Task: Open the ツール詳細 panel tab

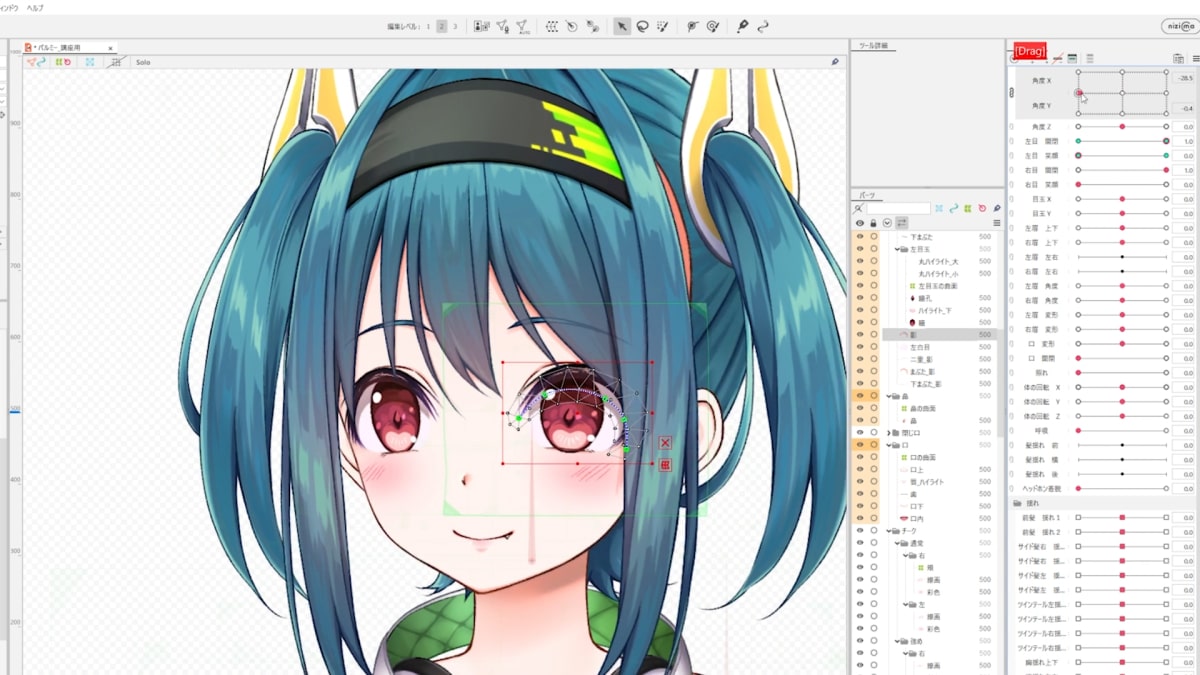Action: (873, 46)
